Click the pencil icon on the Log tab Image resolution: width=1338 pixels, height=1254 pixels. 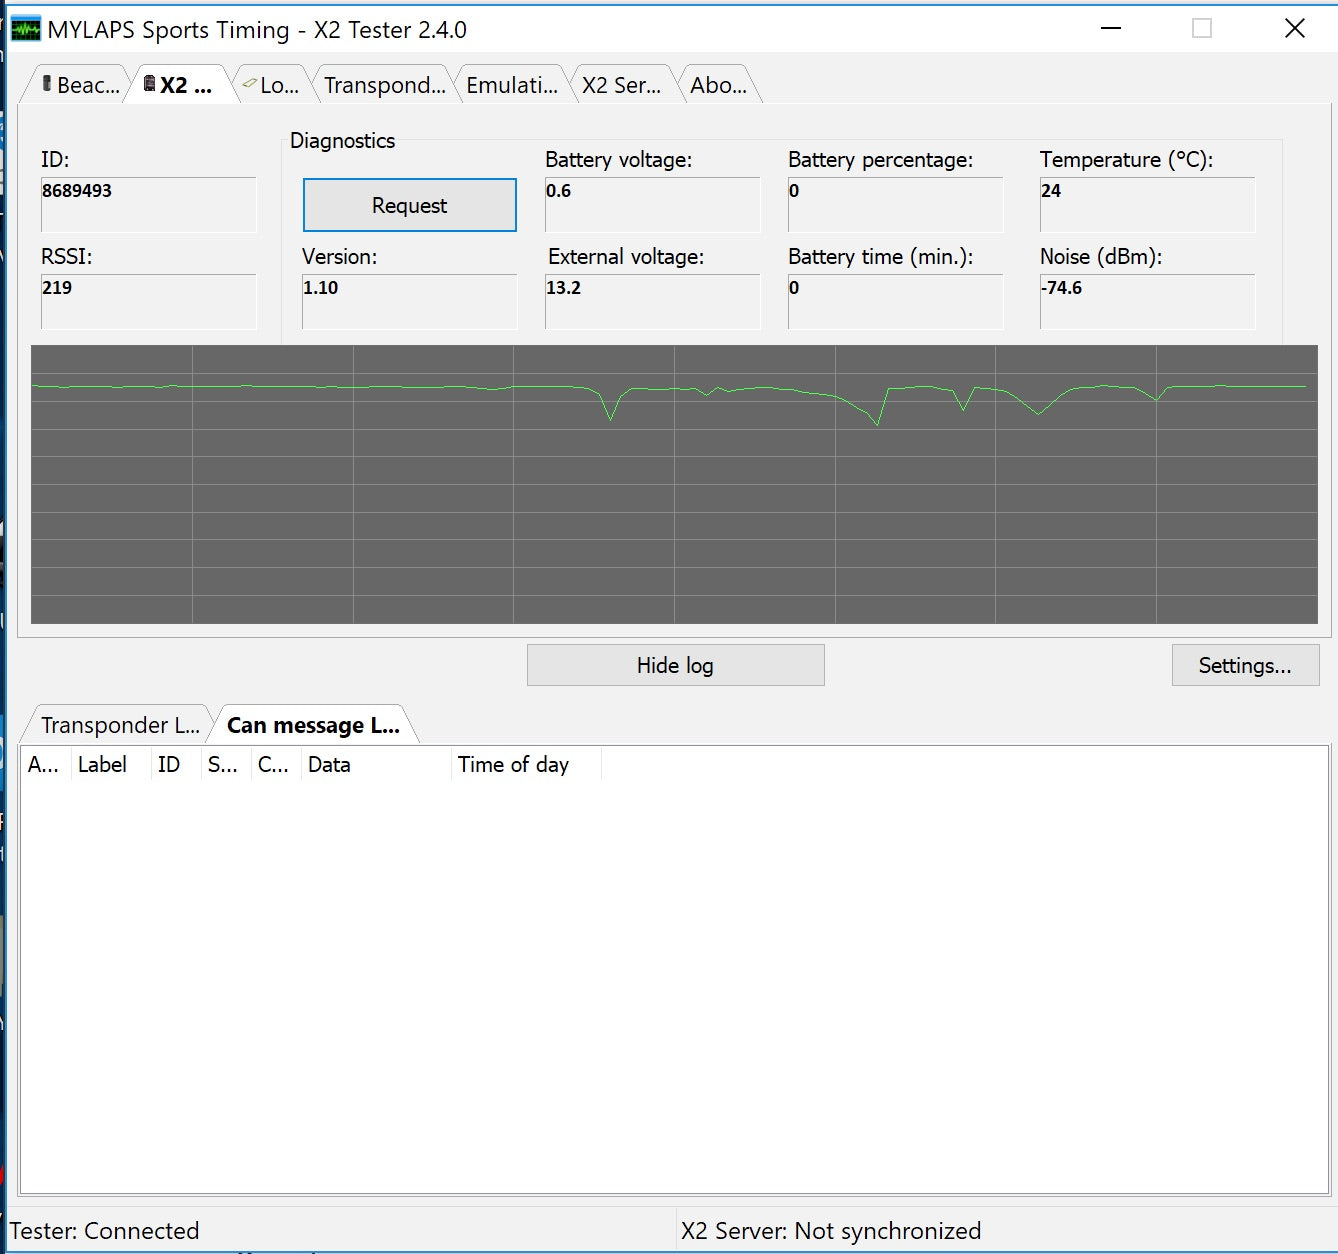251,84
